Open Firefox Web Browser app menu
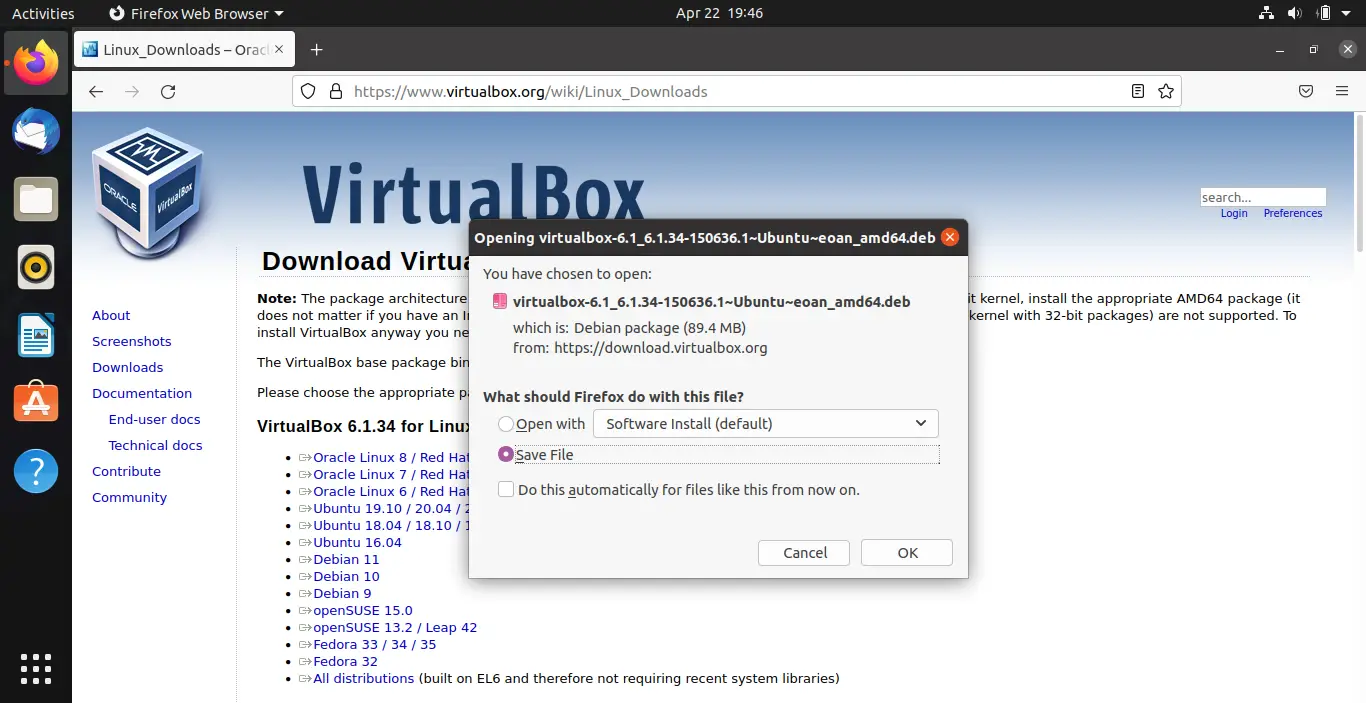The height and width of the screenshot is (703, 1366). 195,13
